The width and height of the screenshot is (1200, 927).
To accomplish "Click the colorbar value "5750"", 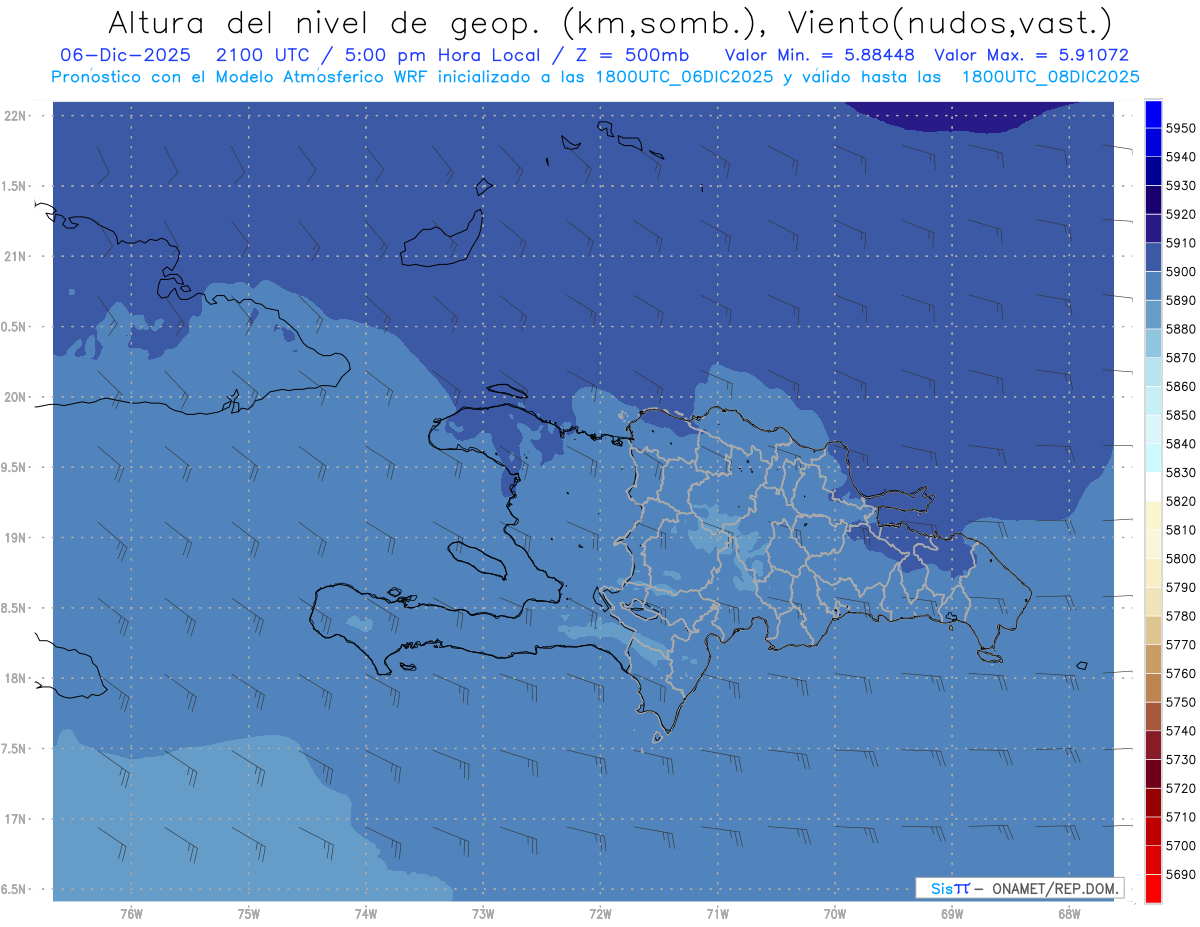I will click(1181, 702).
